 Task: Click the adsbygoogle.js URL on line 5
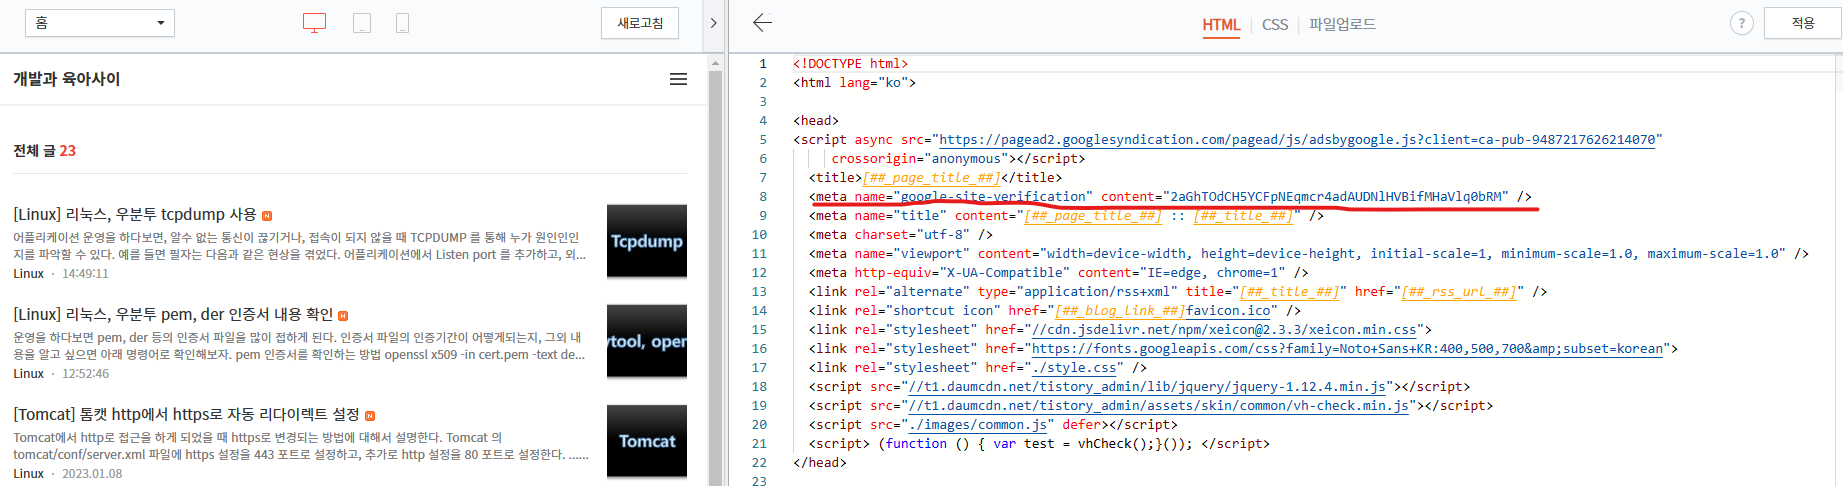tap(1297, 140)
